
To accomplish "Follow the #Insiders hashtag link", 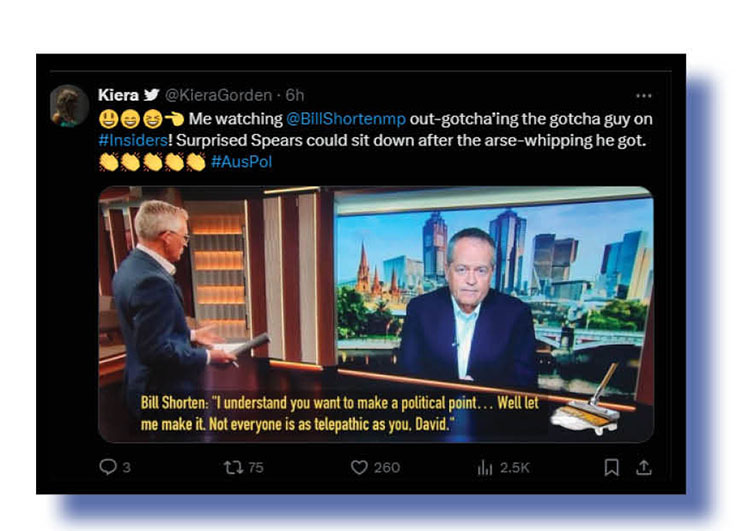I will (x=133, y=141).
